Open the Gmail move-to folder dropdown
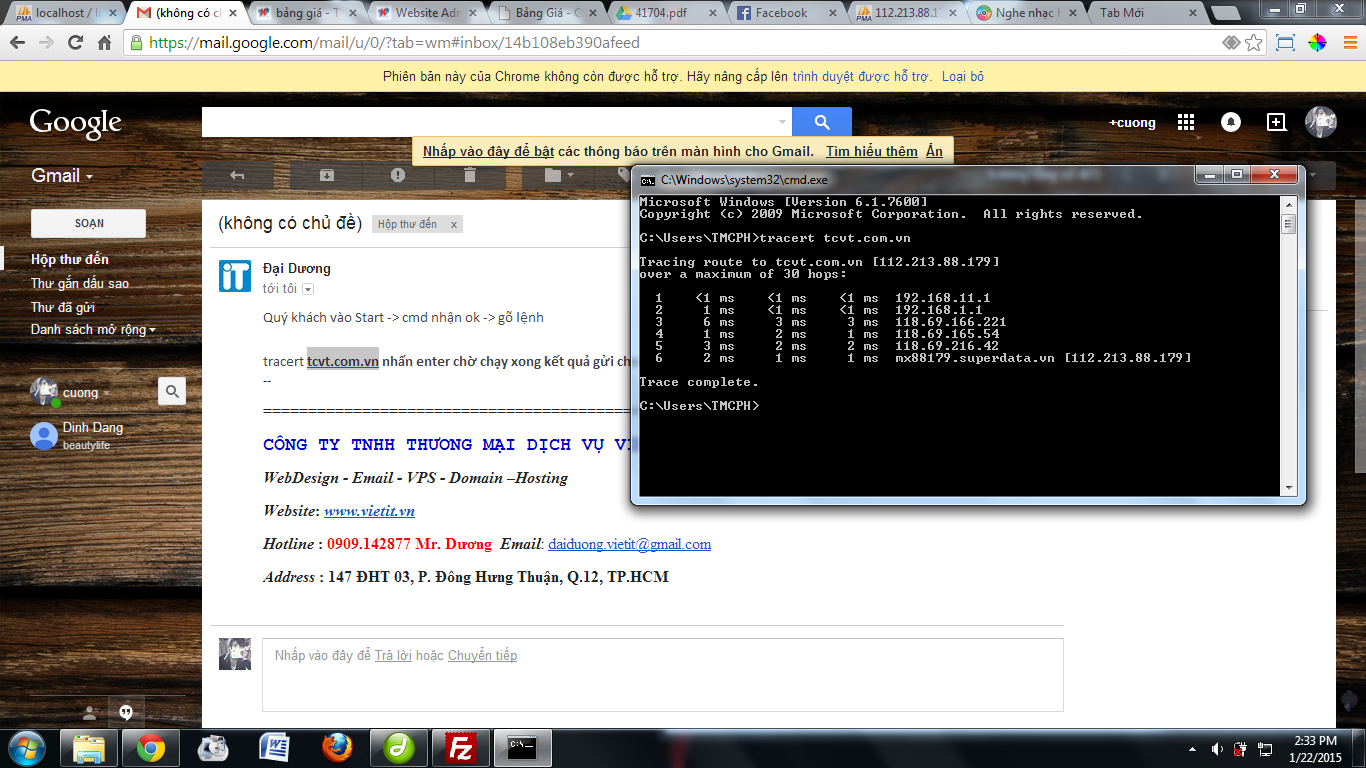1366x768 pixels. (558, 175)
